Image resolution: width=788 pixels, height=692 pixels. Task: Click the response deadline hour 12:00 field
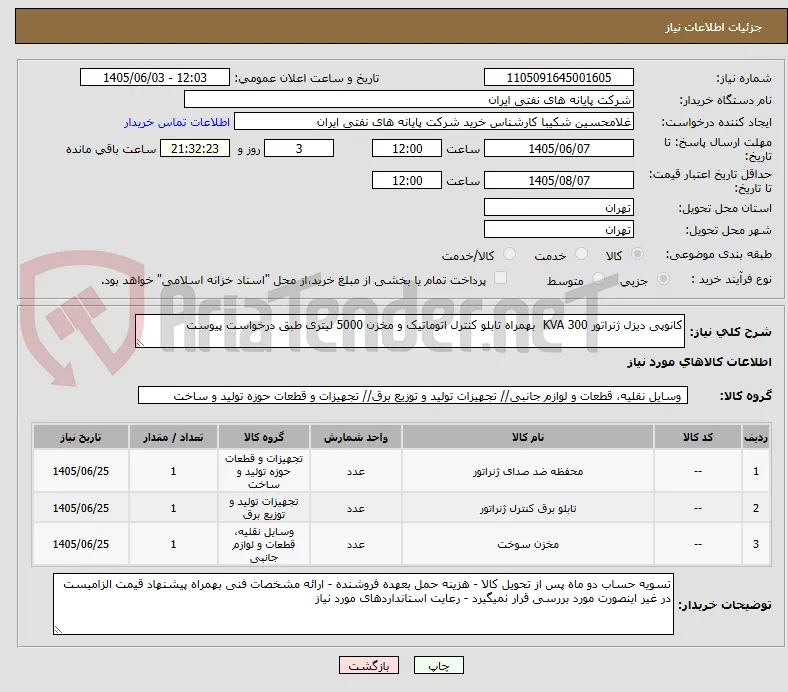coord(407,148)
